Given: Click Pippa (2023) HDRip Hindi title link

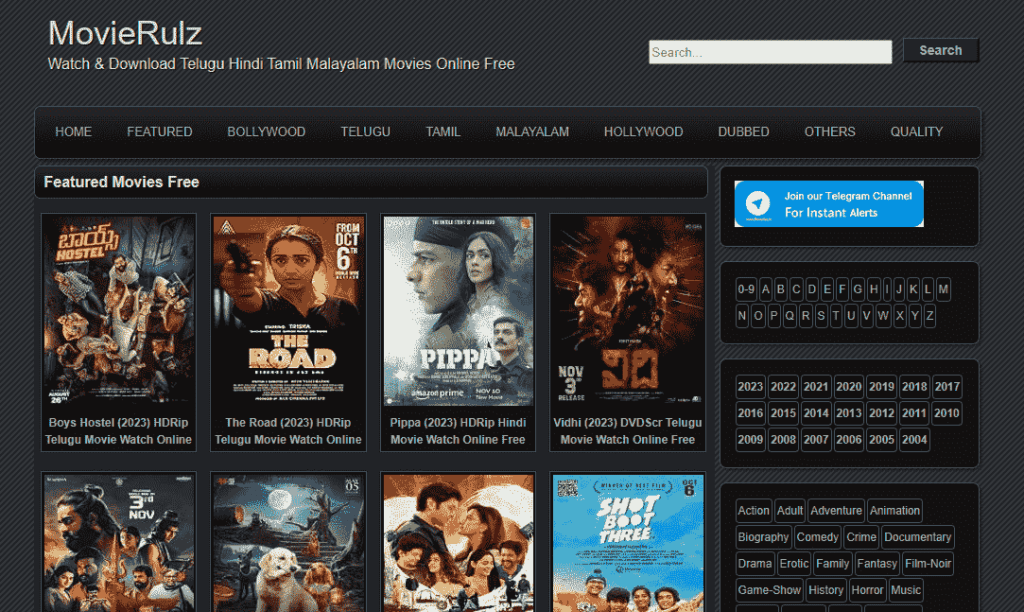Looking at the screenshot, I should tap(458, 431).
